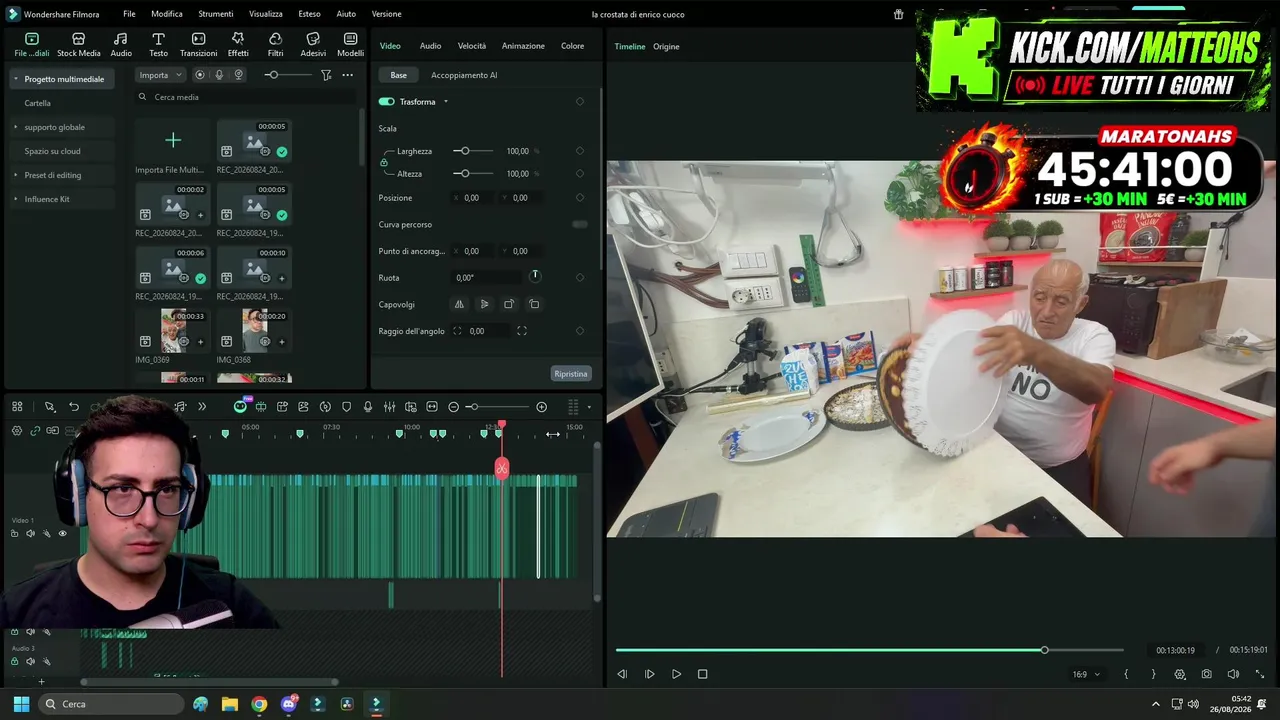Open the media filter funnel icon

click(x=326, y=75)
